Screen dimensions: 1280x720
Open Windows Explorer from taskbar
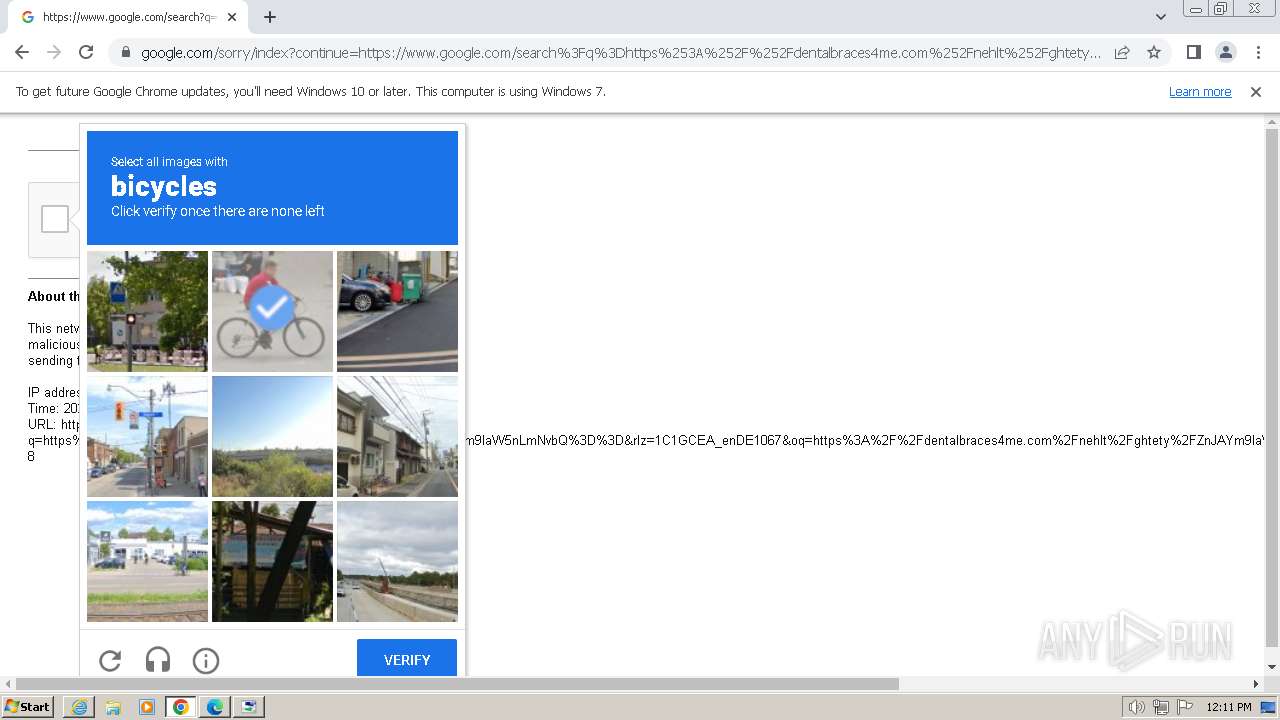(113, 707)
